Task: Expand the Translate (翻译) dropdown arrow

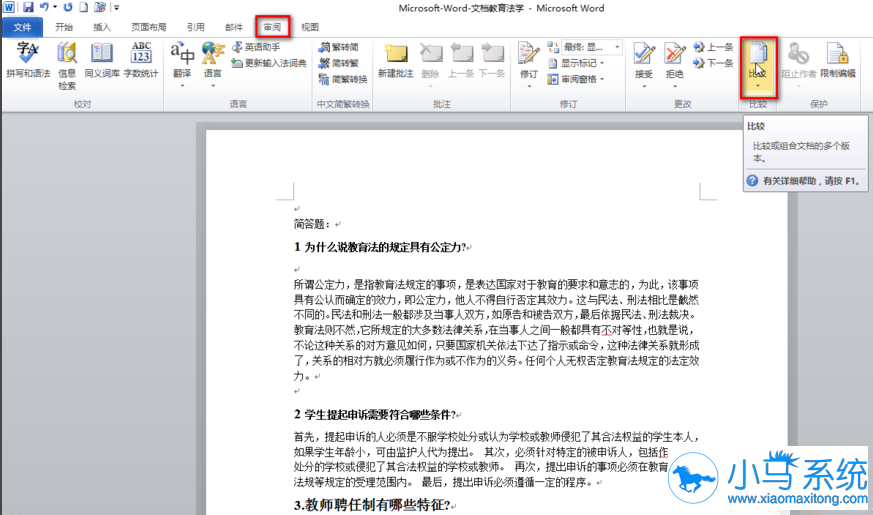Action: tap(182, 86)
